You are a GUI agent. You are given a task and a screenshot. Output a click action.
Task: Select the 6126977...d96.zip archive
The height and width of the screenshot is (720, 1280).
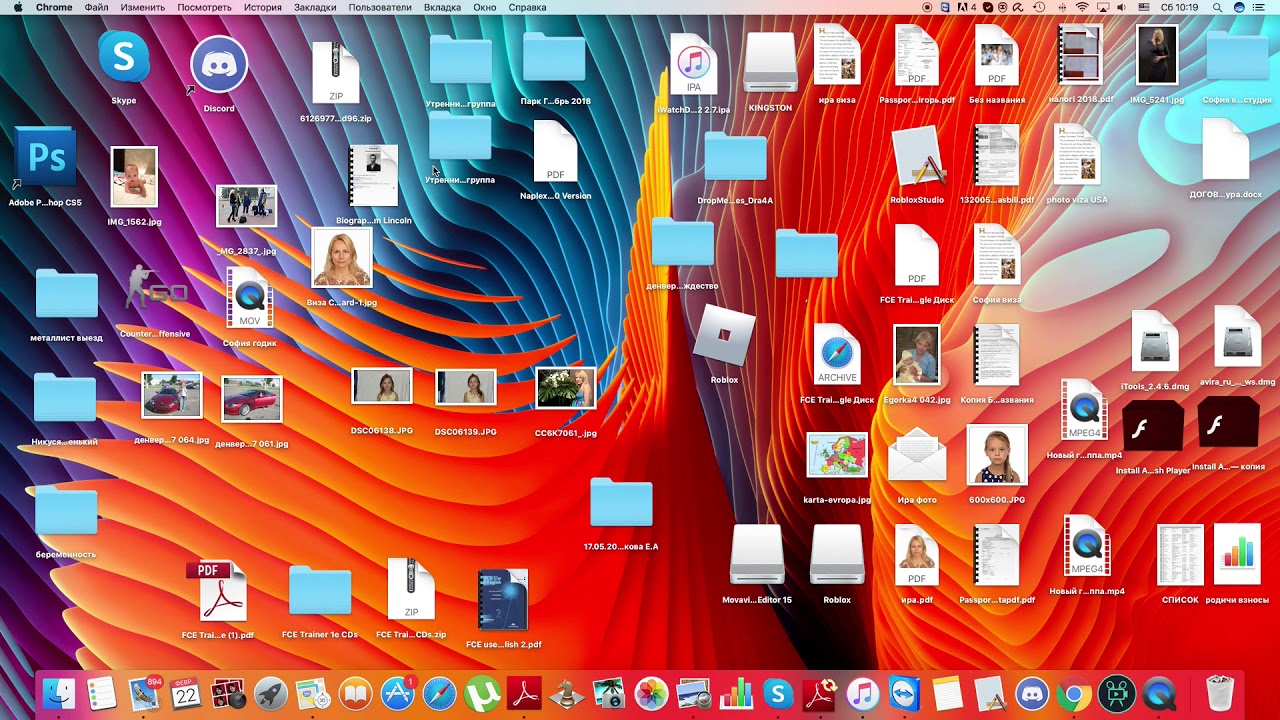pos(336,73)
